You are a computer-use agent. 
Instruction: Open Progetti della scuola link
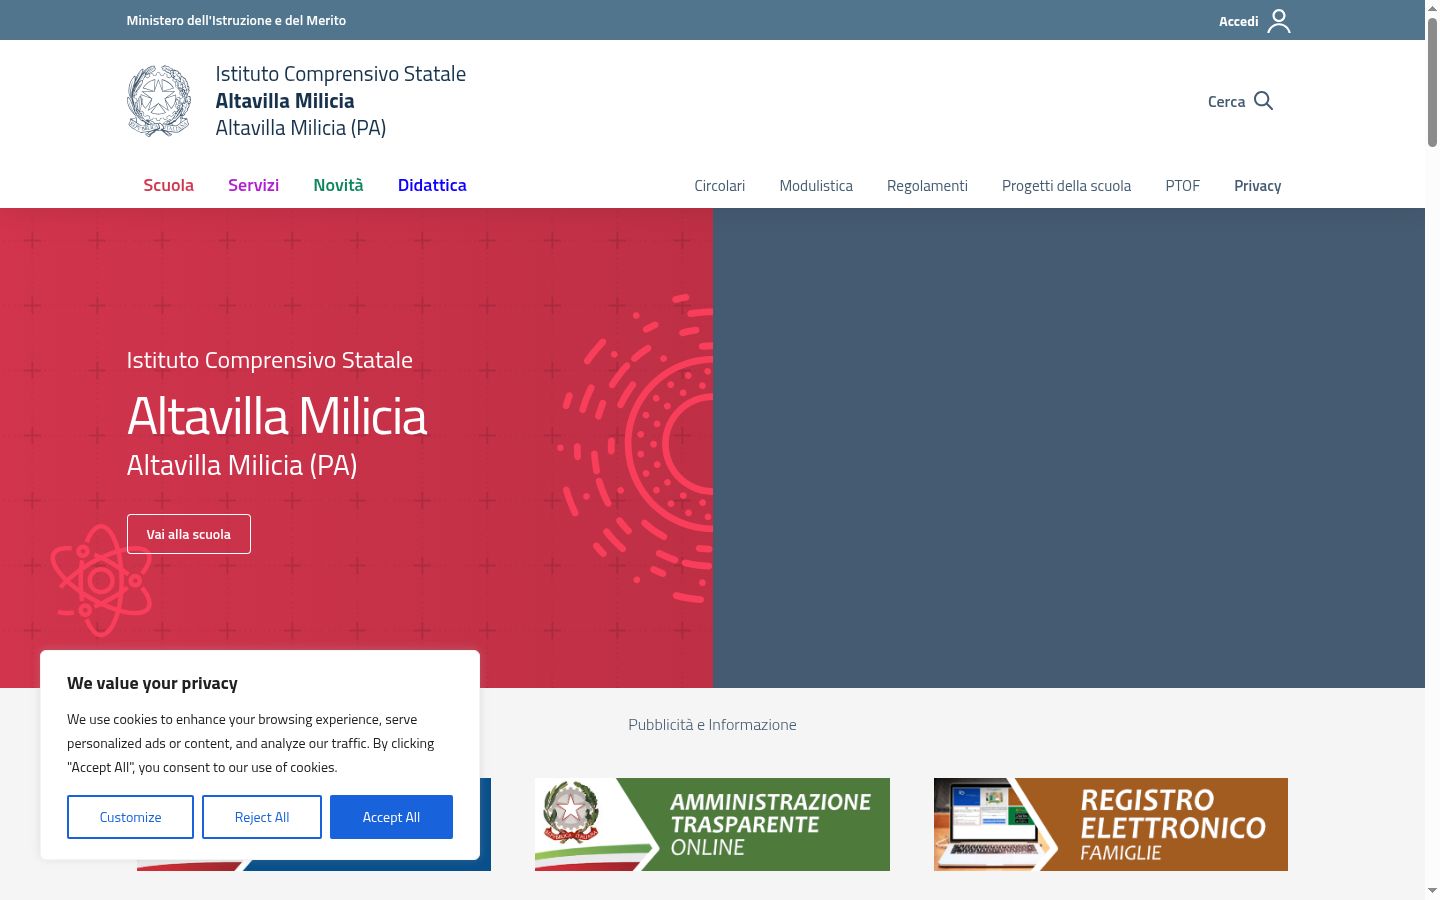tap(1066, 186)
